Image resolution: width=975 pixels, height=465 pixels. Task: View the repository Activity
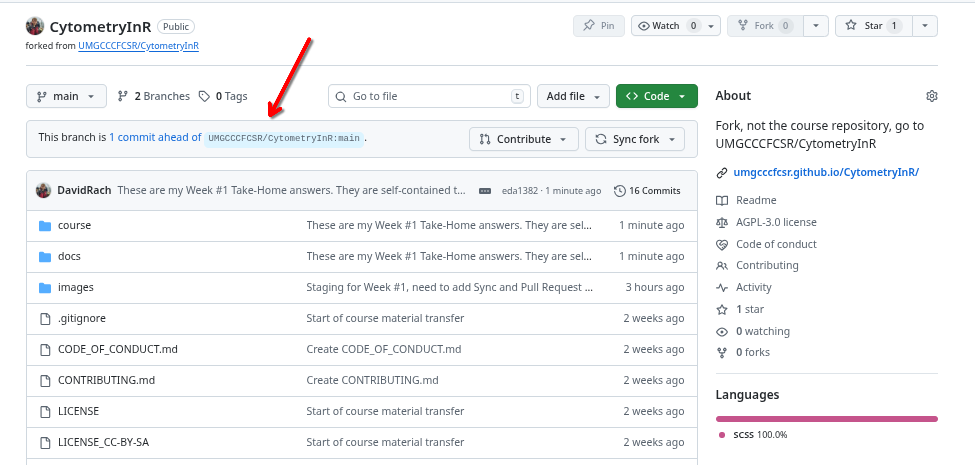pyautogui.click(x=753, y=287)
